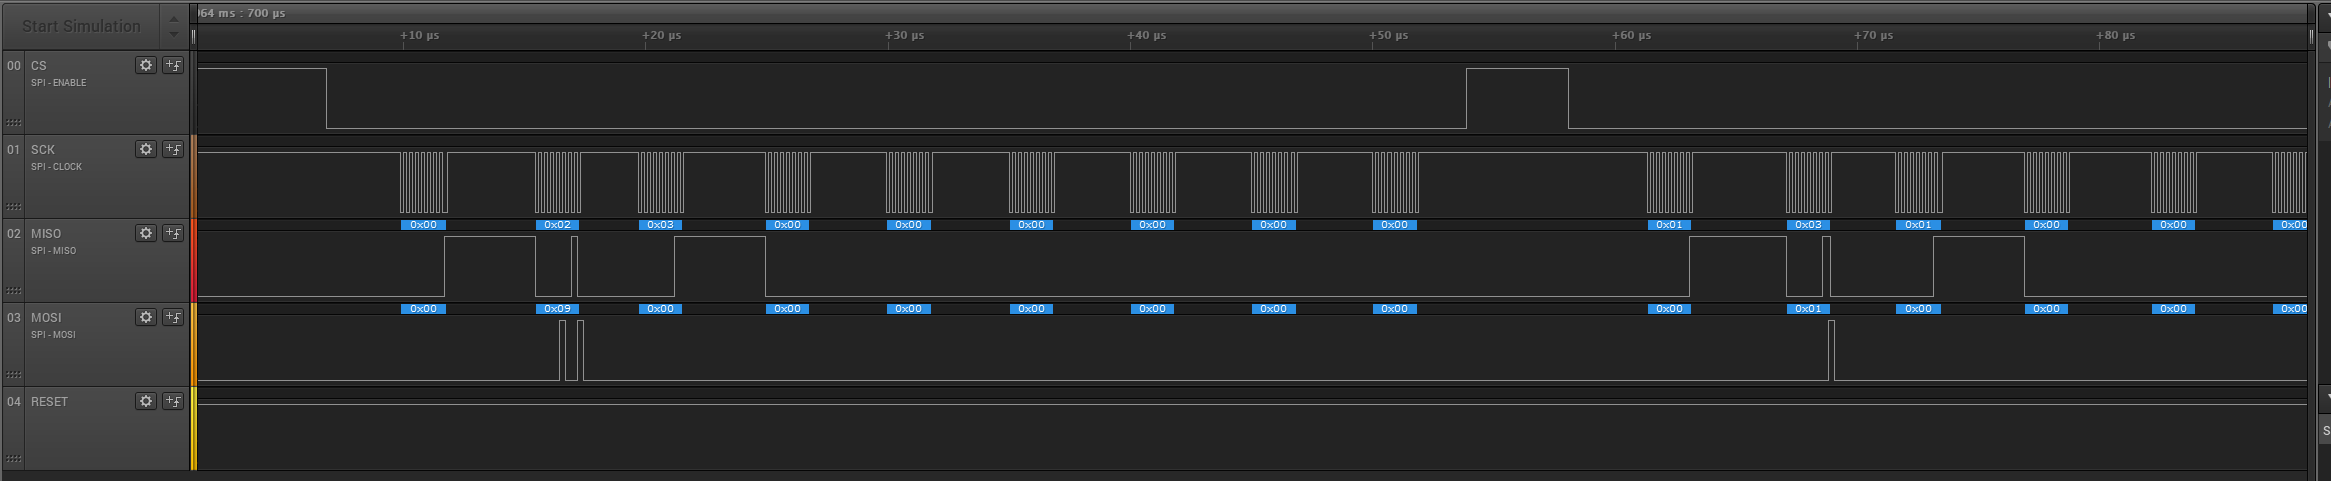Click the SPI - MISO sublabel

pos(54,251)
